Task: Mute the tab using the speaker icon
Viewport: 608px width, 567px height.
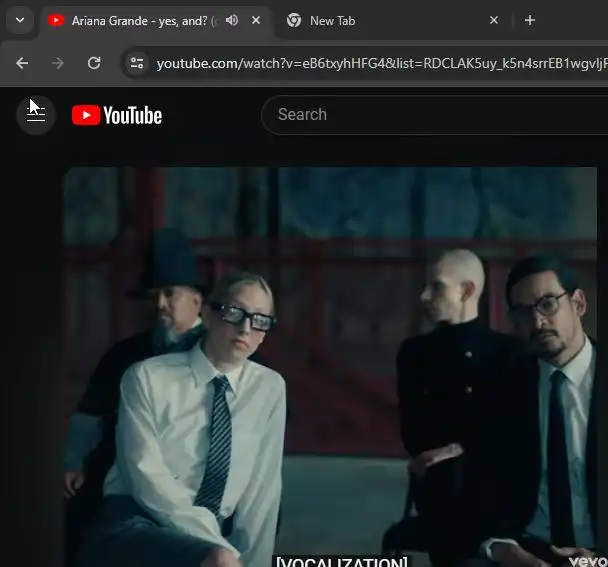Action: pos(232,20)
